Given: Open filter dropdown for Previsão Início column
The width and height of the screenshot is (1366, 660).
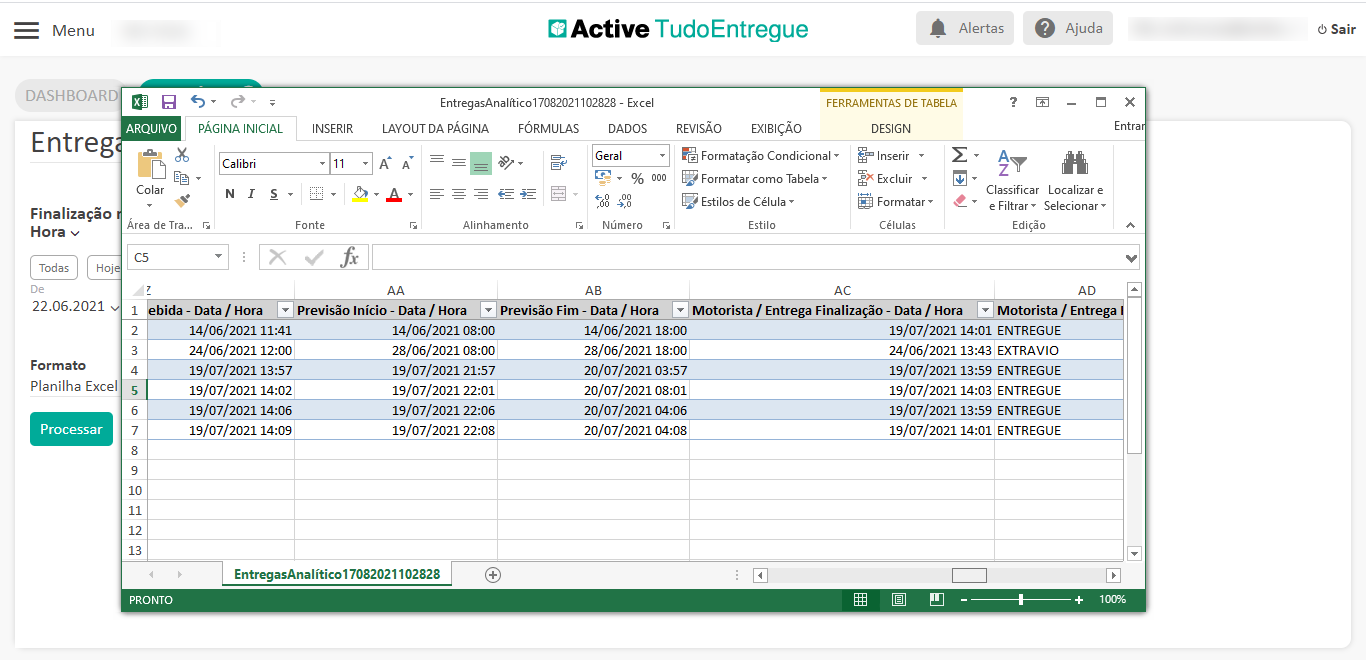Looking at the screenshot, I should click(488, 310).
